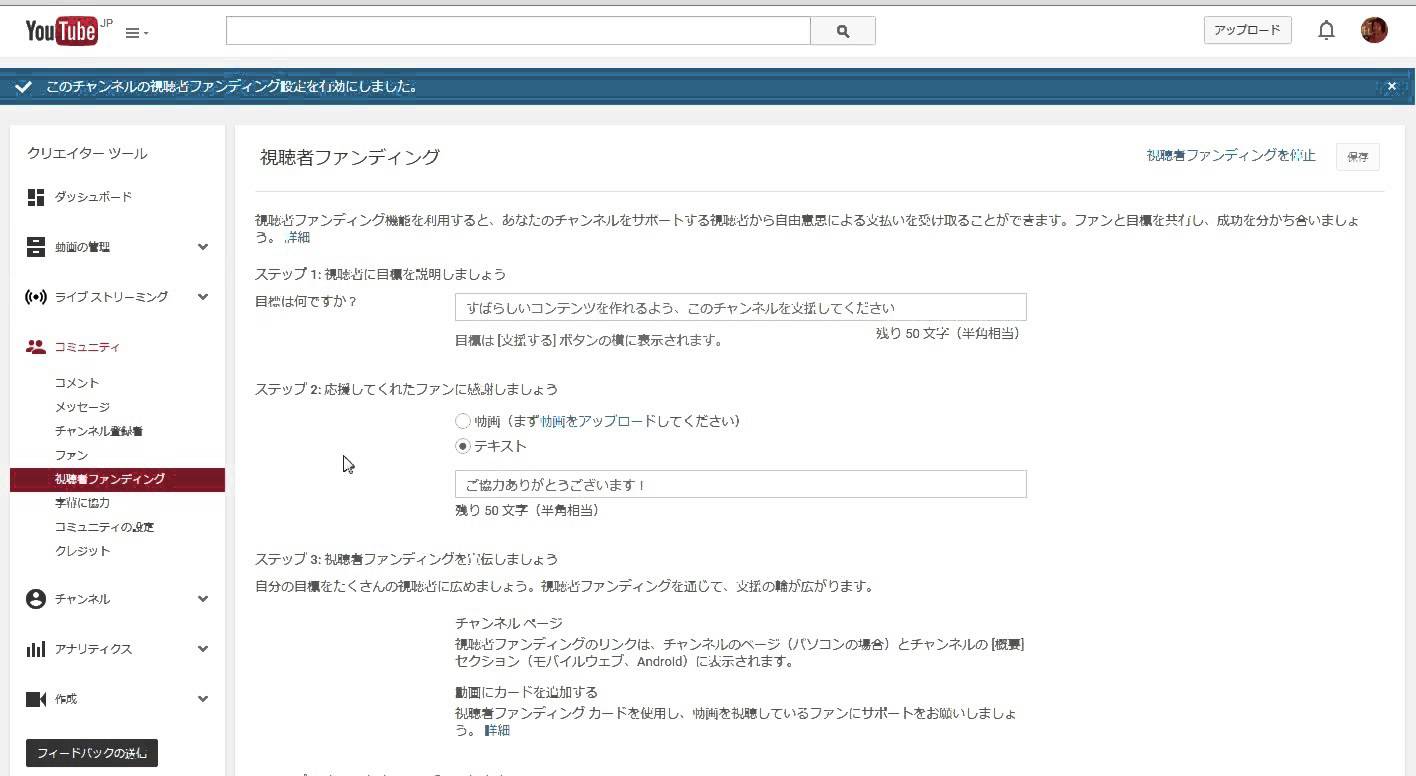Click the 目標は何ですか text field
Image resolution: width=1416 pixels, height=776 pixels.
(x=740, y=307)
